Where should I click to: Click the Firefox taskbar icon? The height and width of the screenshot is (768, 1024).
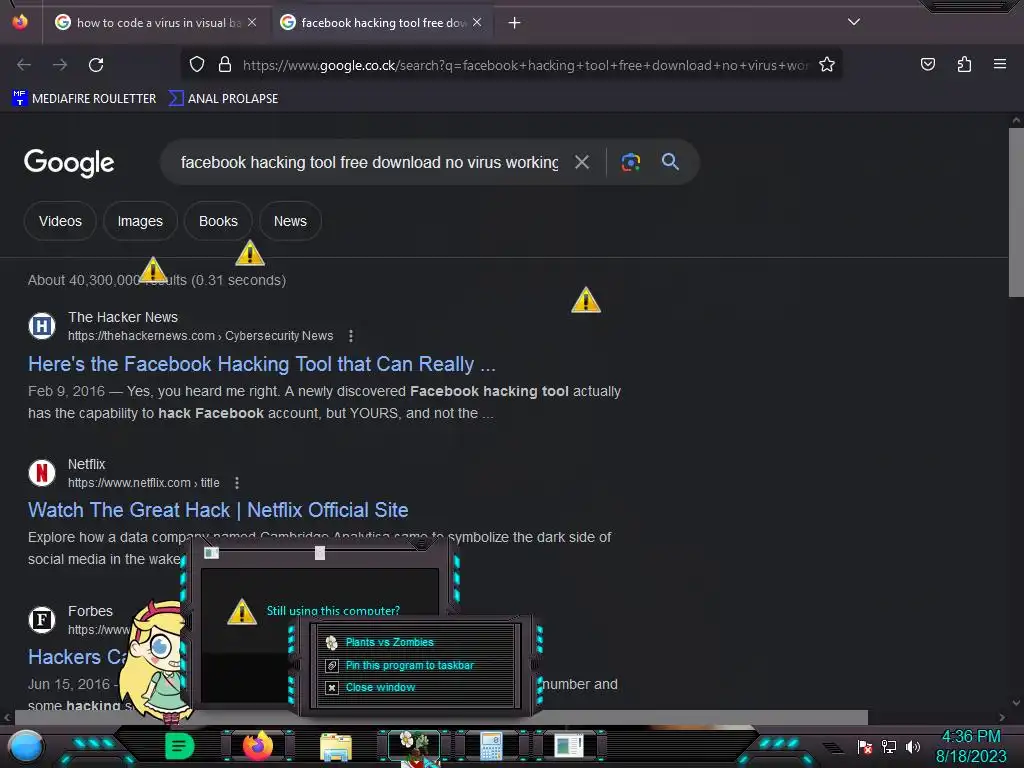[x=258, y=746]
